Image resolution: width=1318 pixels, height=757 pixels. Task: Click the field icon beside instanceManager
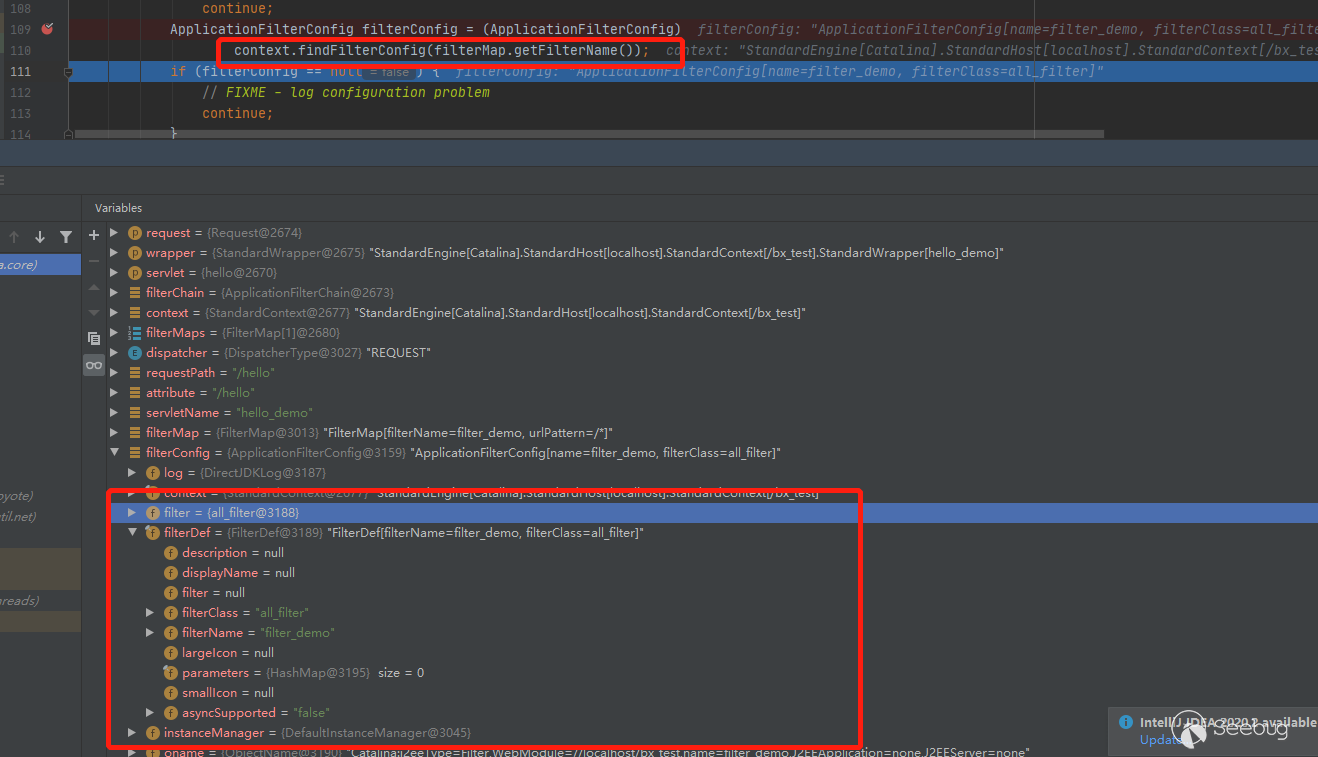point(153,733)
